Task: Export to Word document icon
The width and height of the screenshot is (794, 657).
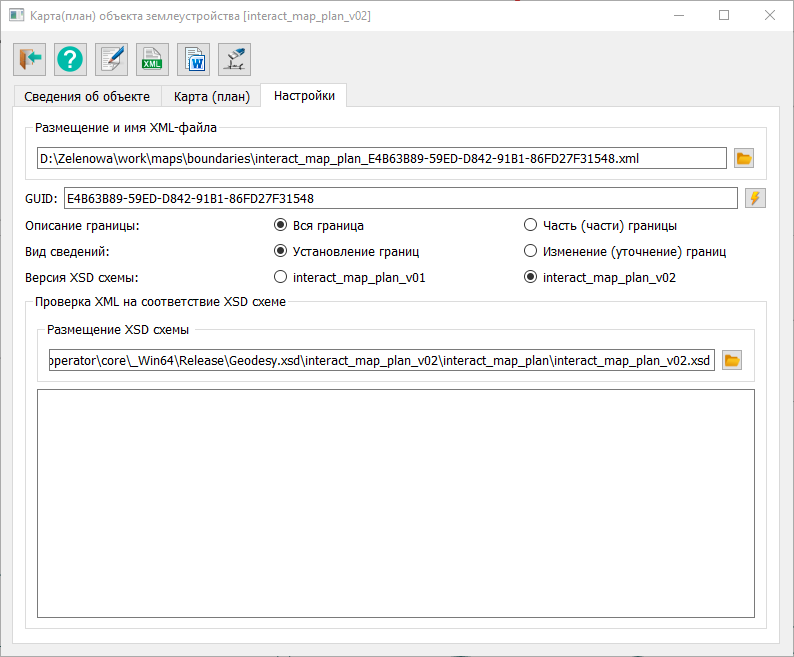Action: pos(193,60)
